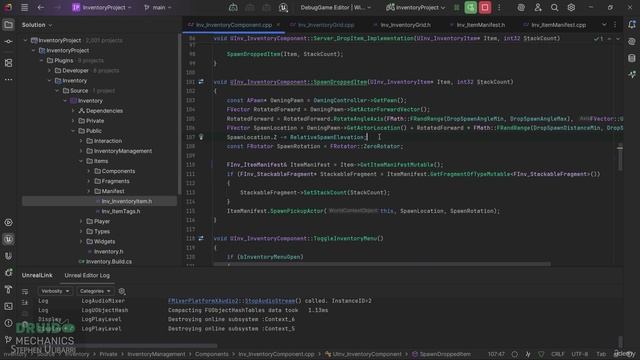Click the lightbulb quick-fix icon at line 107
The image size is (640, 360).
tap(201, 137)
